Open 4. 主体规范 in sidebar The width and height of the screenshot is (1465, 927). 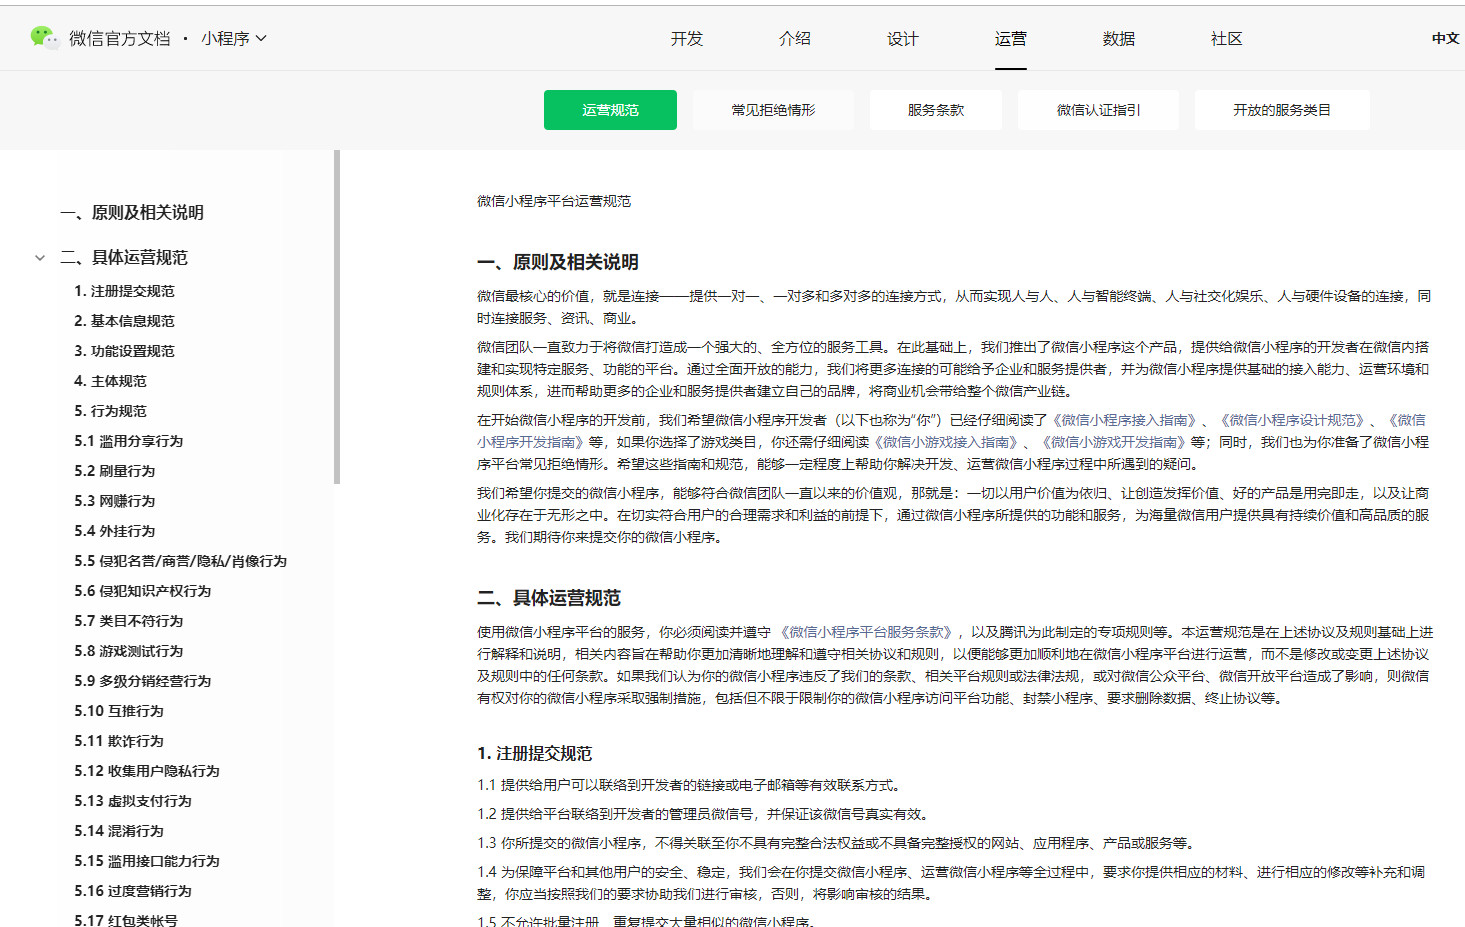point(110,381)
